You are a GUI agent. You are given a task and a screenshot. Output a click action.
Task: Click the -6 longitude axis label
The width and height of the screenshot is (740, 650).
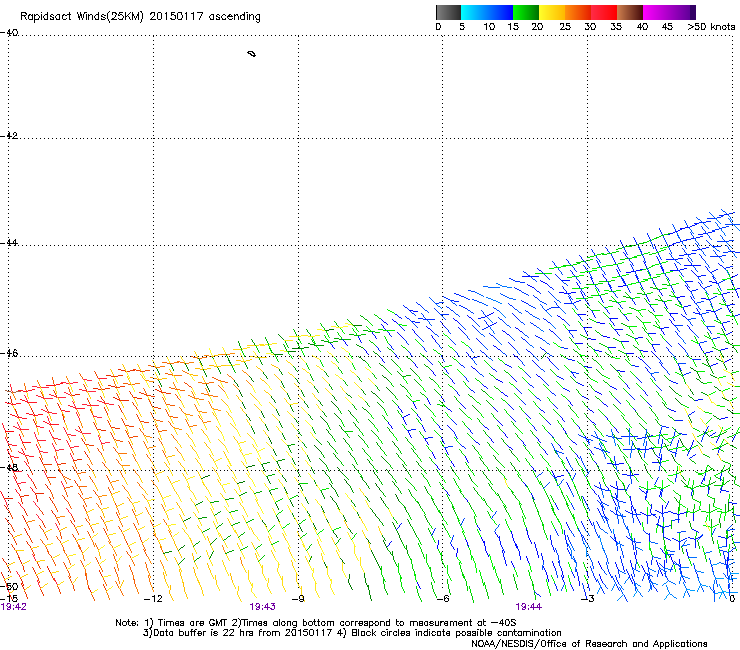click(443, 599)
